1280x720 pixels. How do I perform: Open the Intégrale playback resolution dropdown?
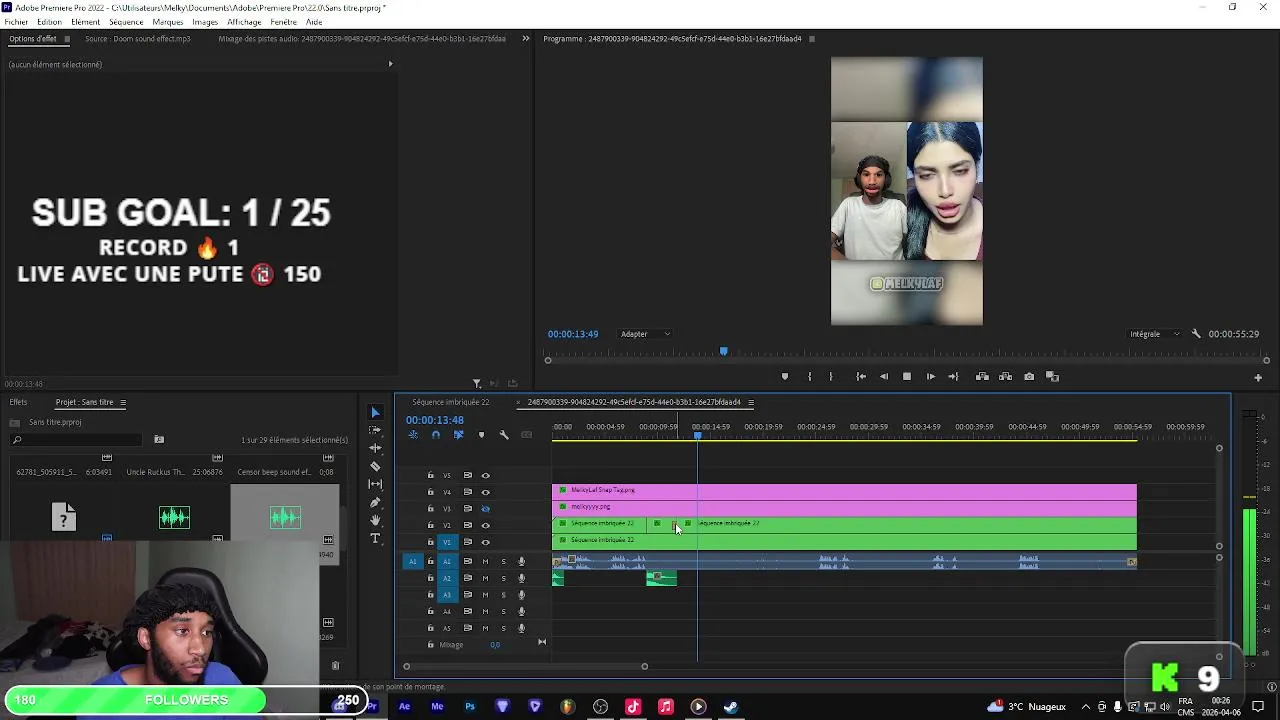click(1154, 334)
